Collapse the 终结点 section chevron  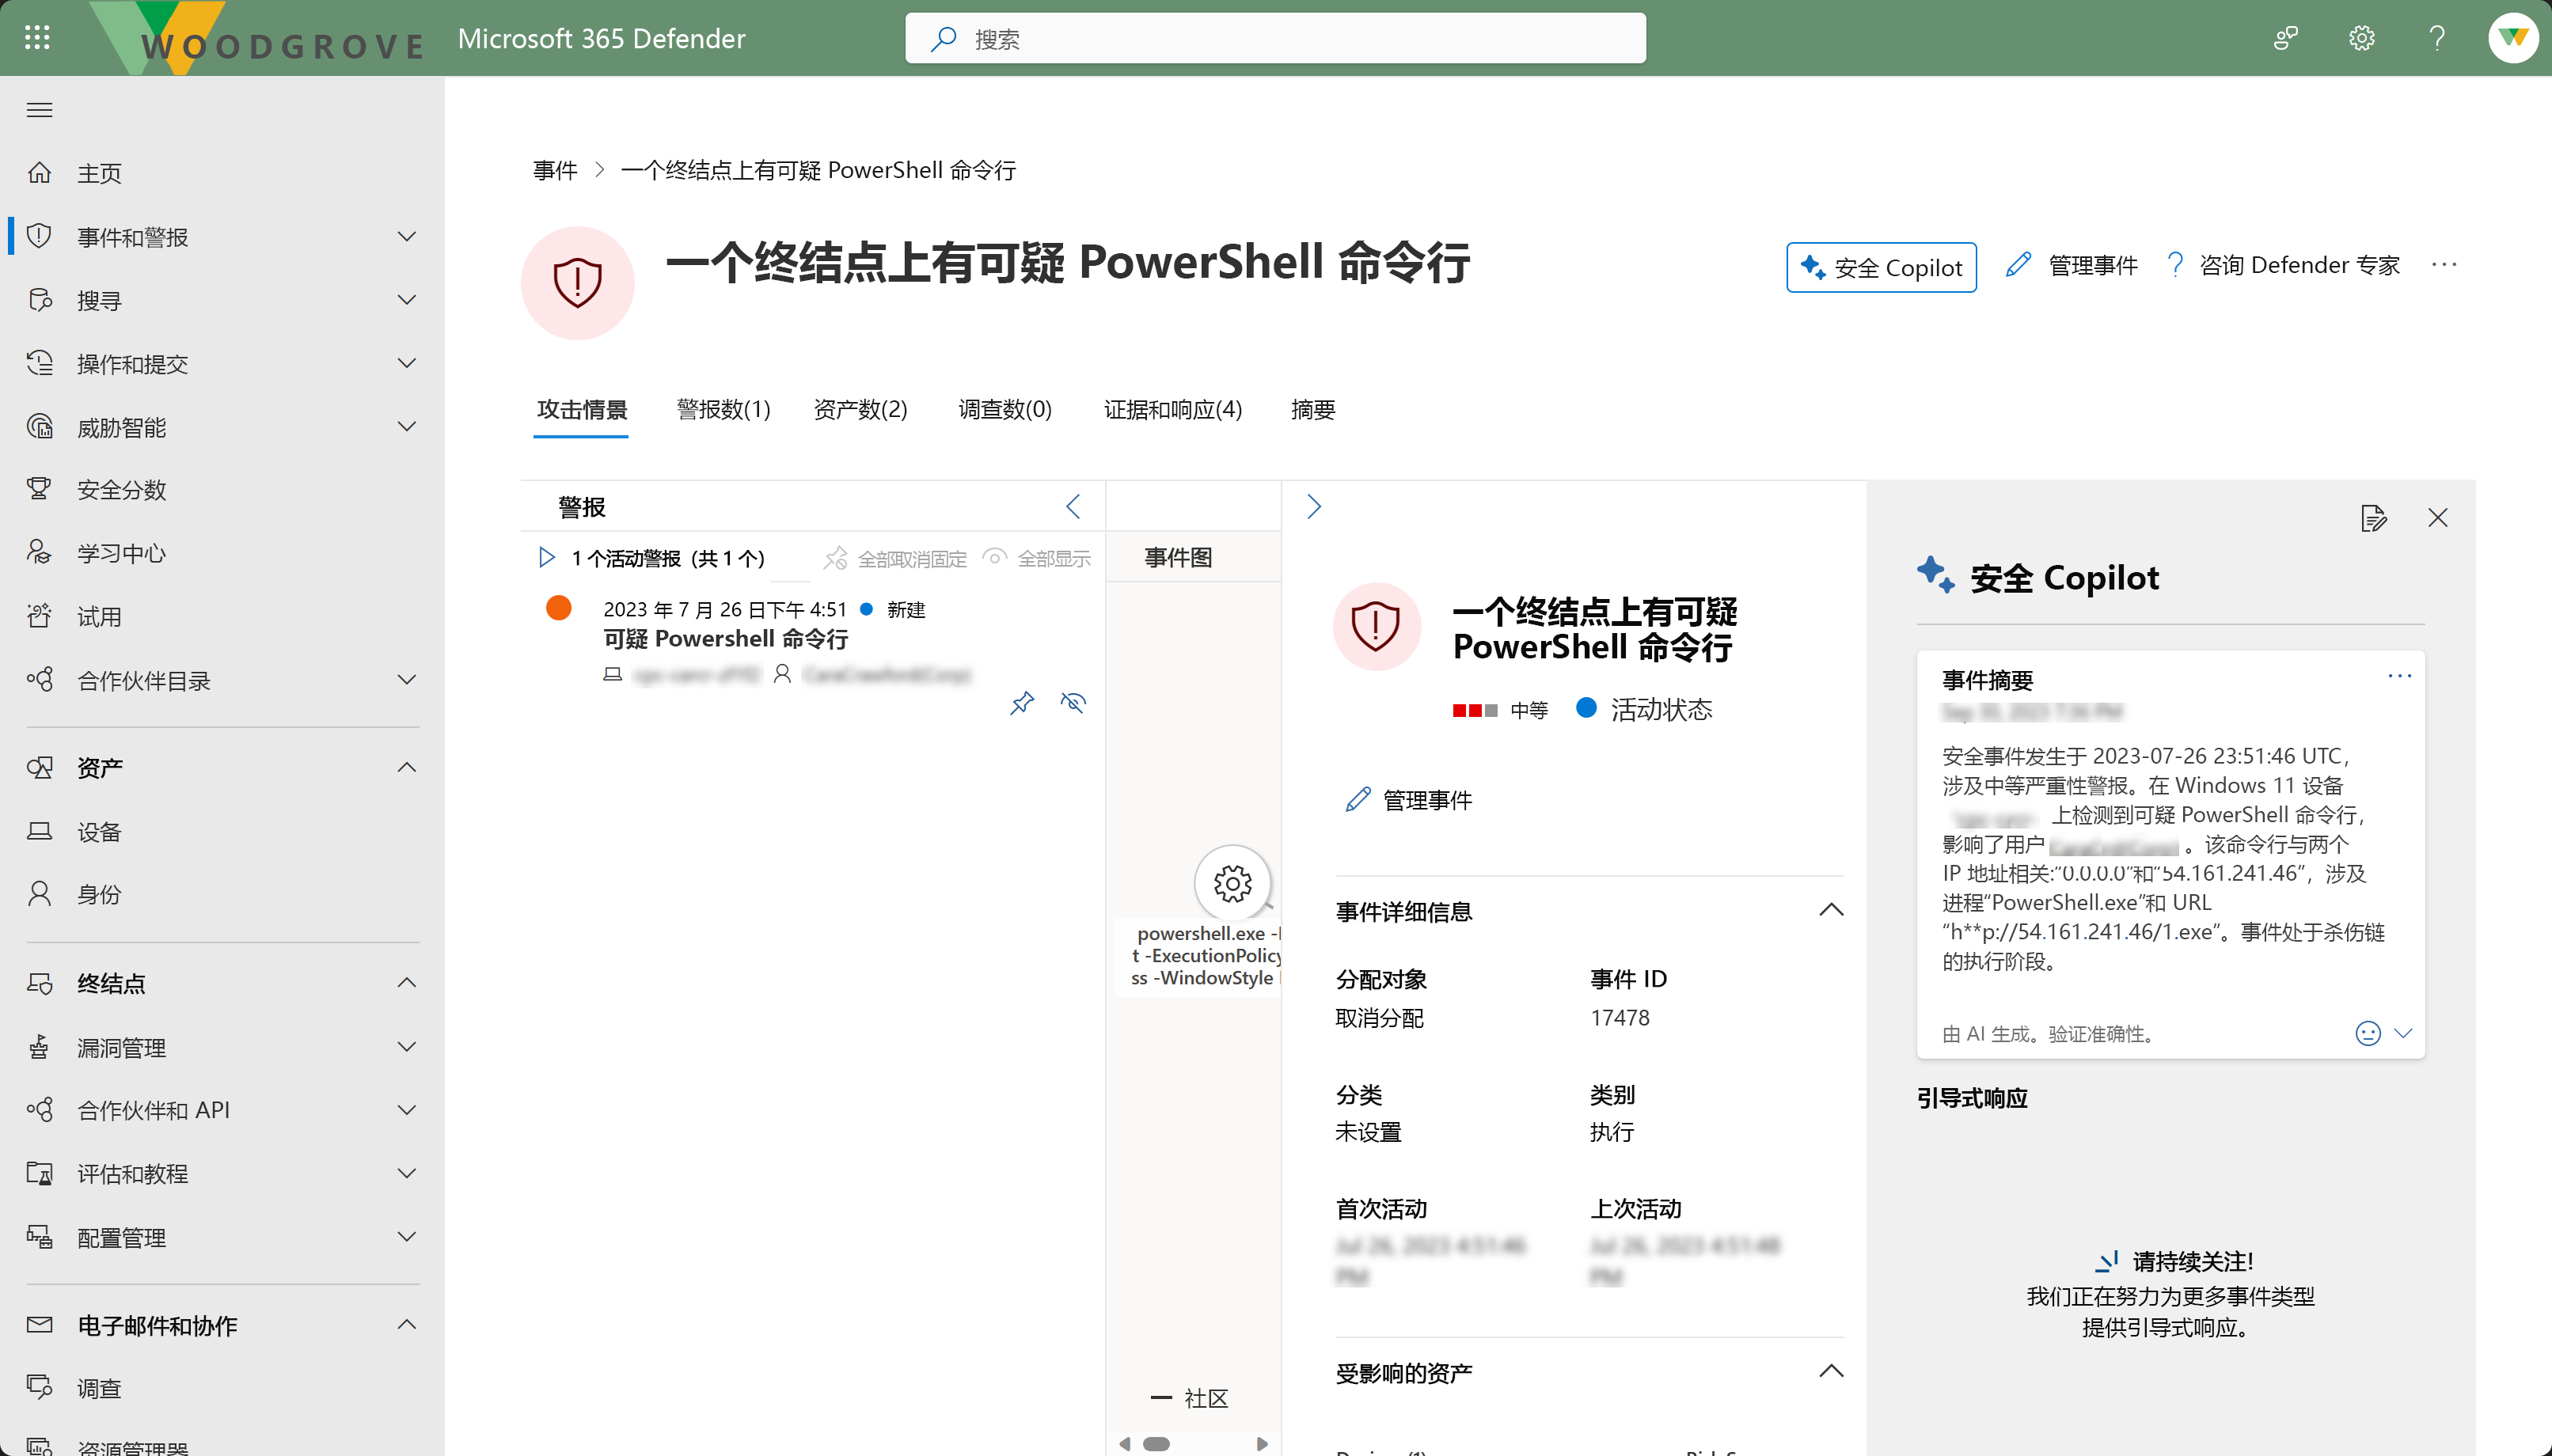click(407, 983)
